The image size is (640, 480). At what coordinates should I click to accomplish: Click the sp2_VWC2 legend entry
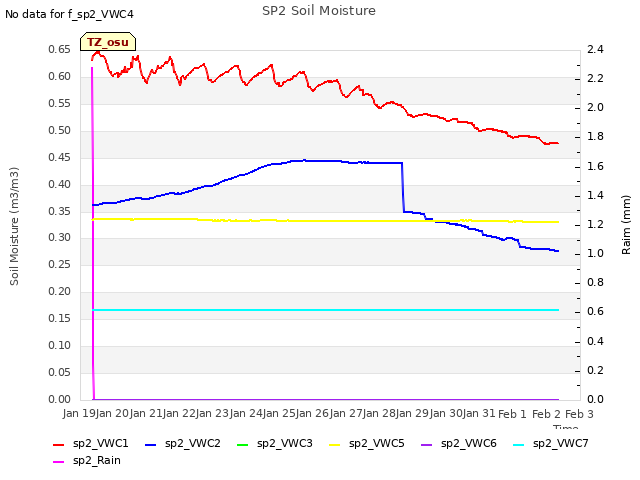coord(183,443)
